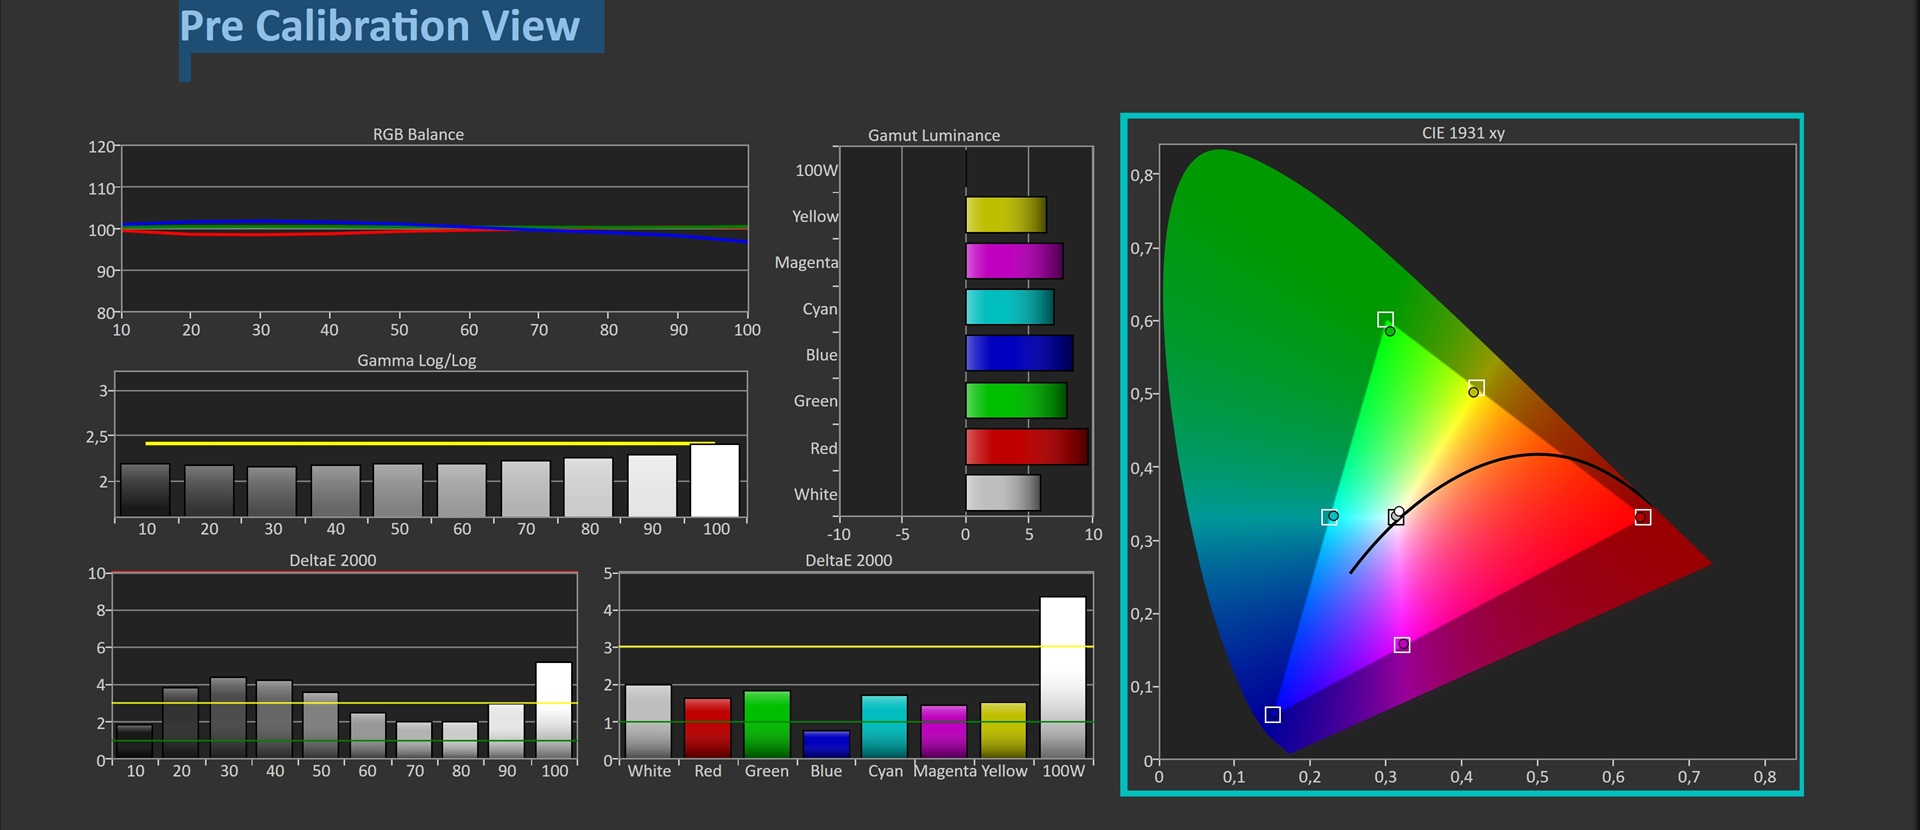Screen dimensions: 1920x830
Task: Select the 100W bar in color DeltaE chart
Action: click(1062, 678)
